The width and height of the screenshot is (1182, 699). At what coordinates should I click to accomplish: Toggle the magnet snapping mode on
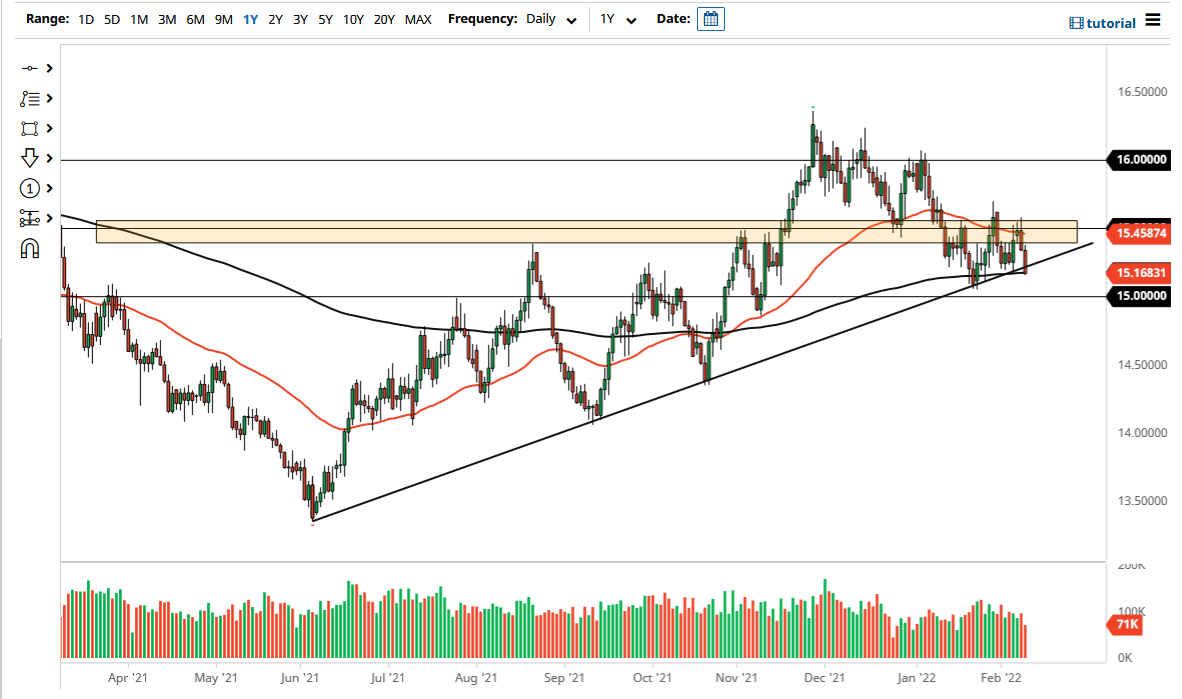[x=30, y=247]
